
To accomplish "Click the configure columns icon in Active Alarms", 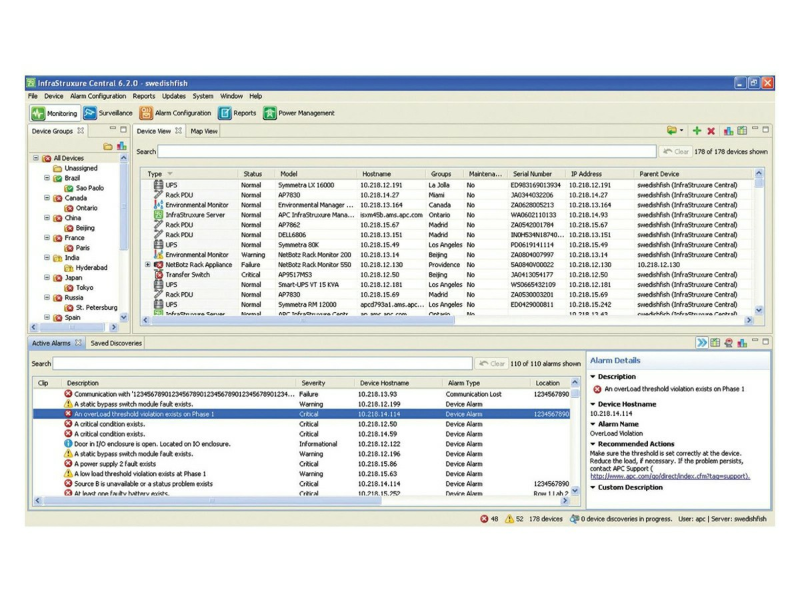I will click(x=715, y=343).
